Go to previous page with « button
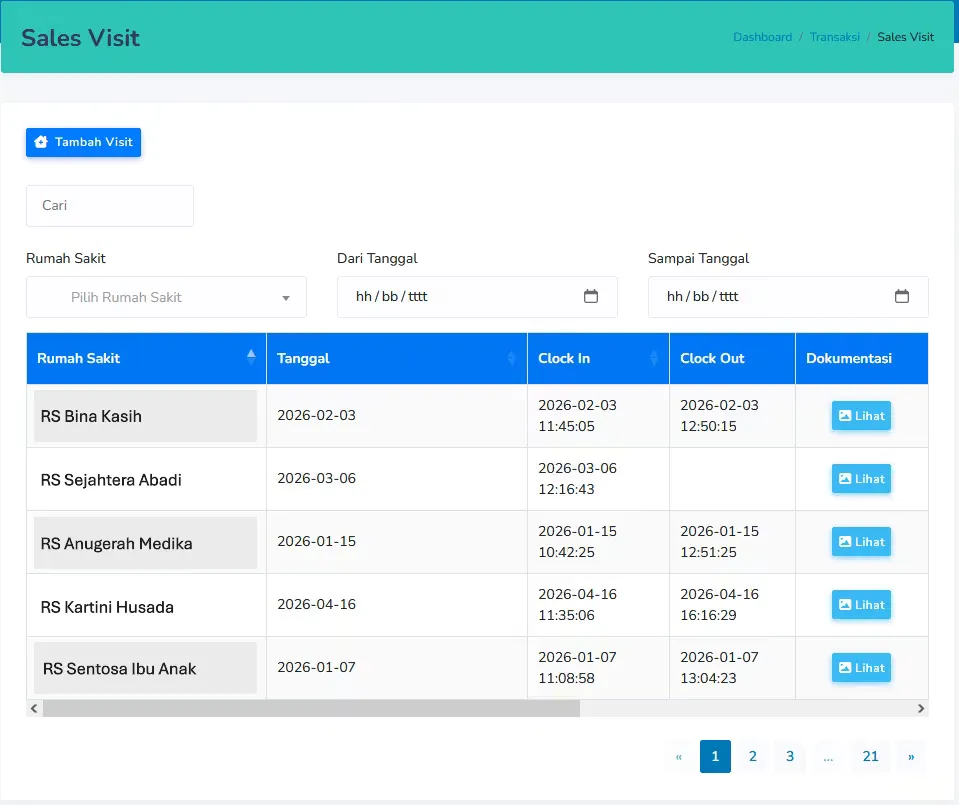959x805 pixels. click(678, 757)
